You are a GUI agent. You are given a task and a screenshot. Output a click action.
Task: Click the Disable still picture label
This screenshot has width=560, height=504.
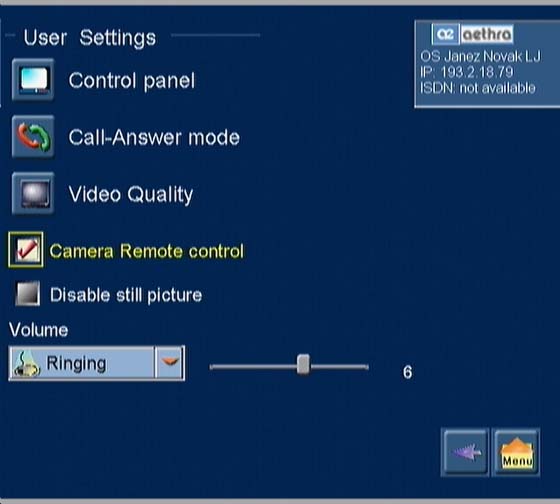click(126, 295)
